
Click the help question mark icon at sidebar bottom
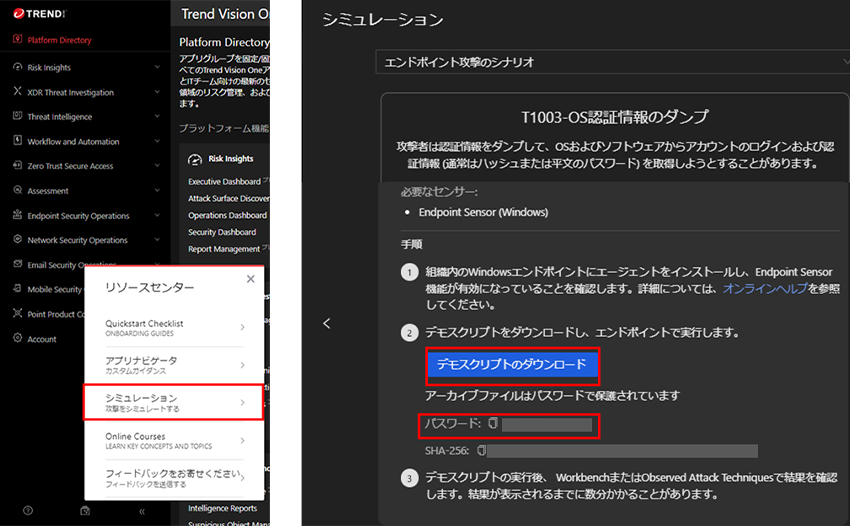(28, 511)
